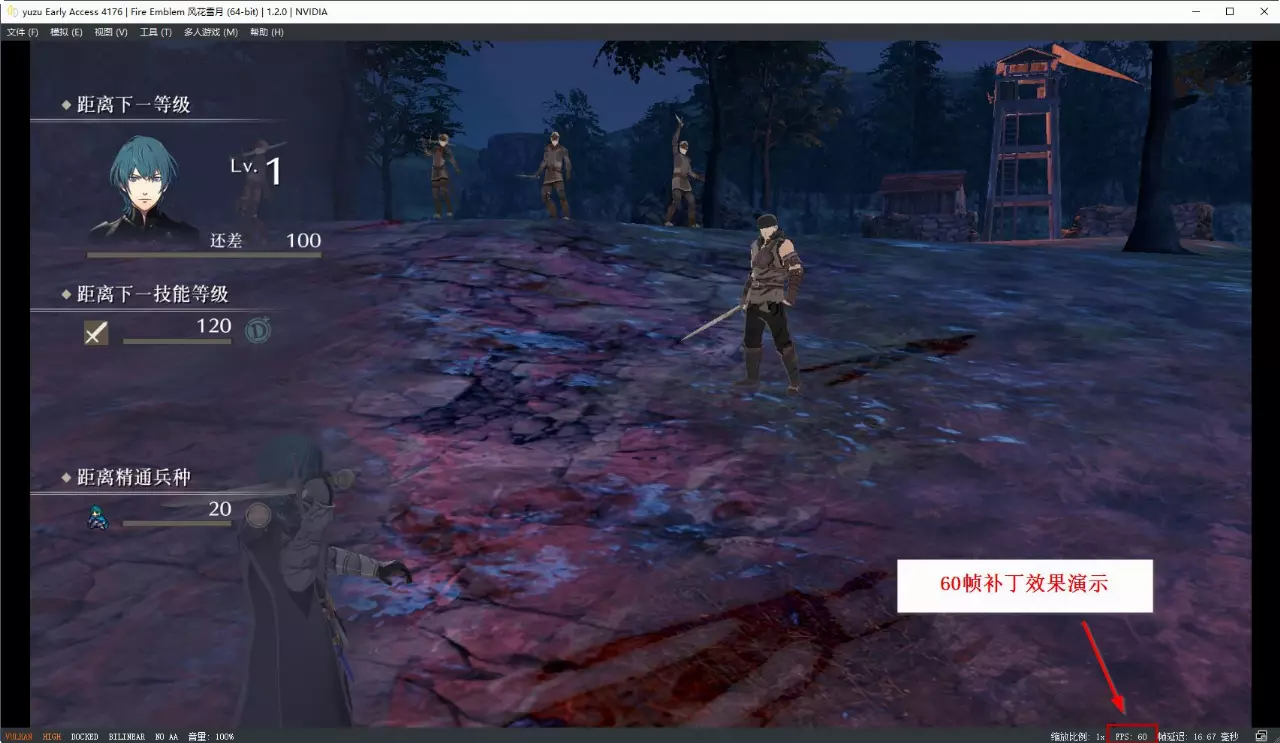This screenshot has width=1280, height=743.
Task: Toggle DOCKED mode in status bar
Action: click(x=85, y=736)
